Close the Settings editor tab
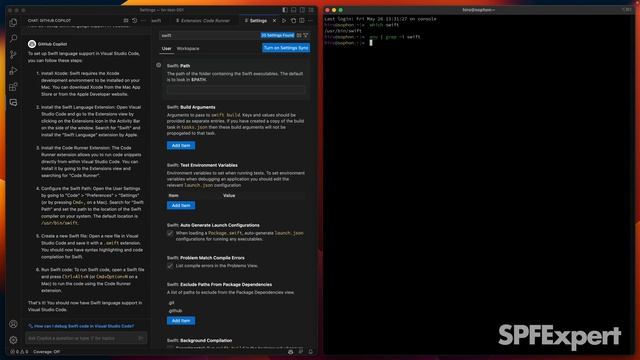 point(274,20)
